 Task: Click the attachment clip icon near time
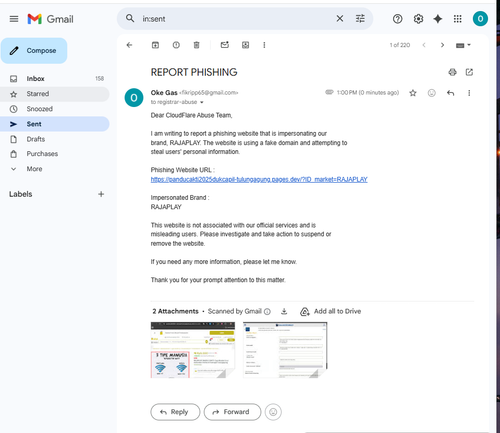point(329,92)
